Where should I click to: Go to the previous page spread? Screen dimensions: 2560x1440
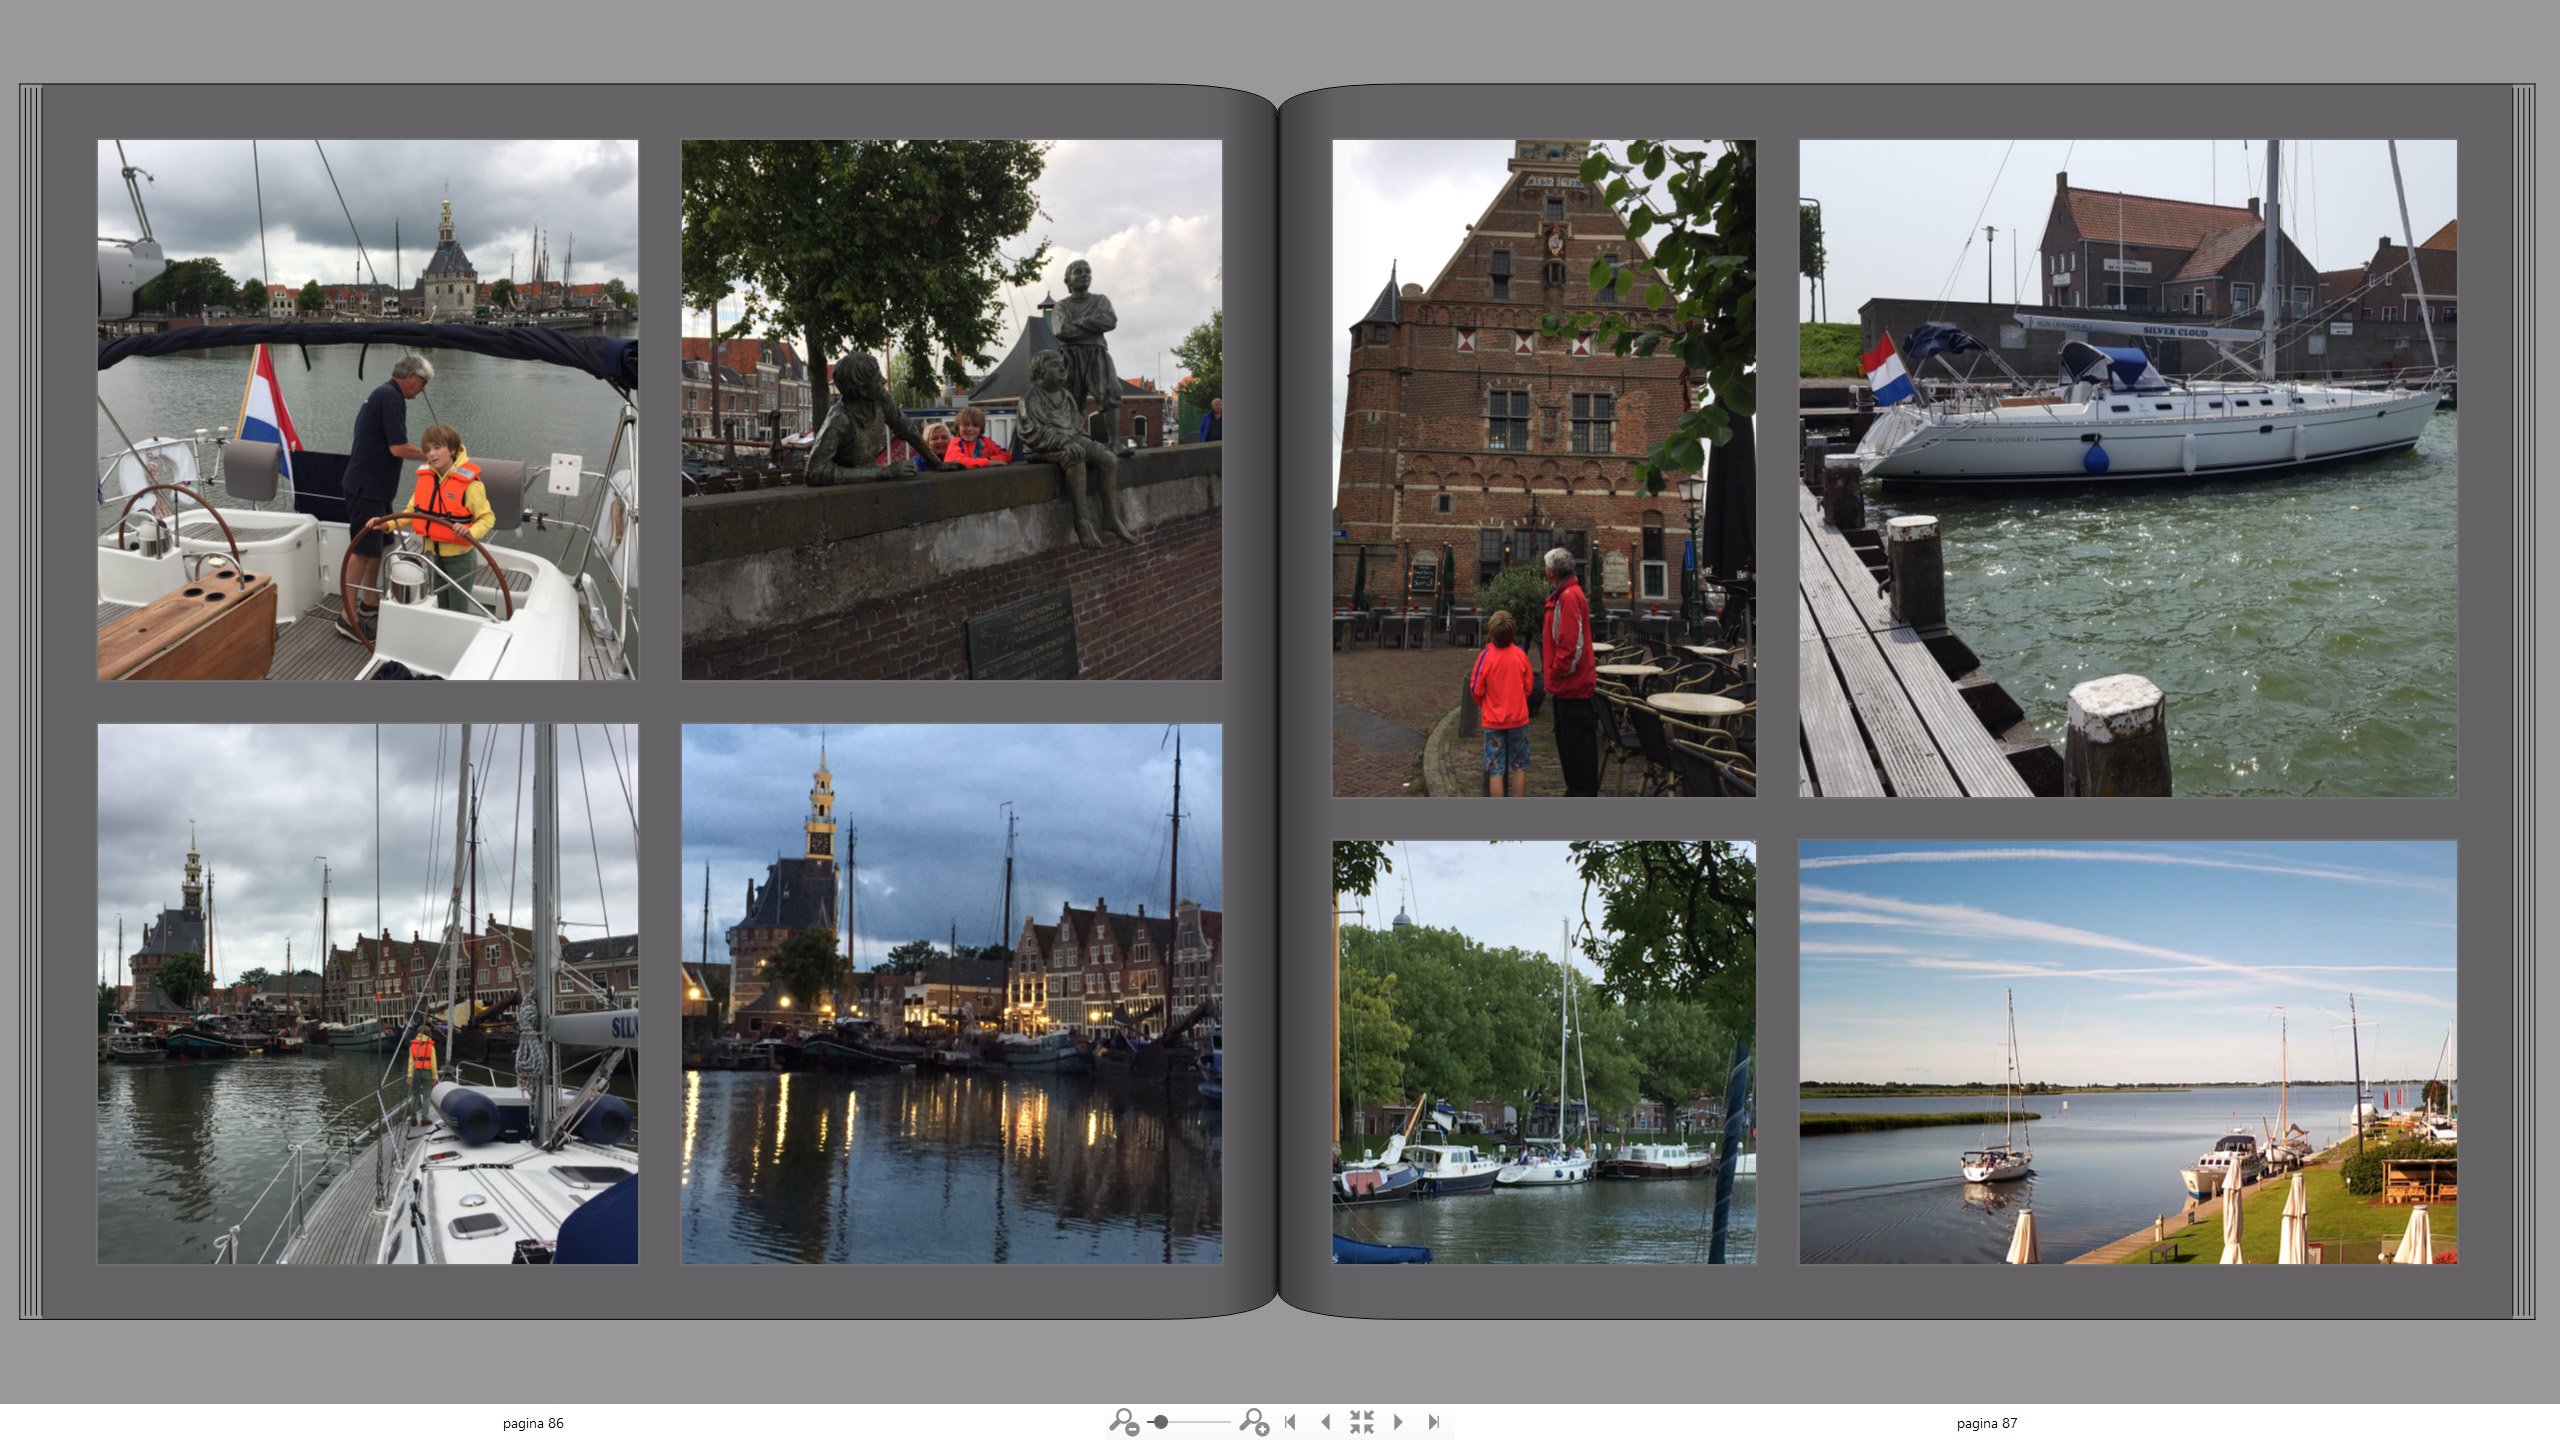coord(1326,1421)
